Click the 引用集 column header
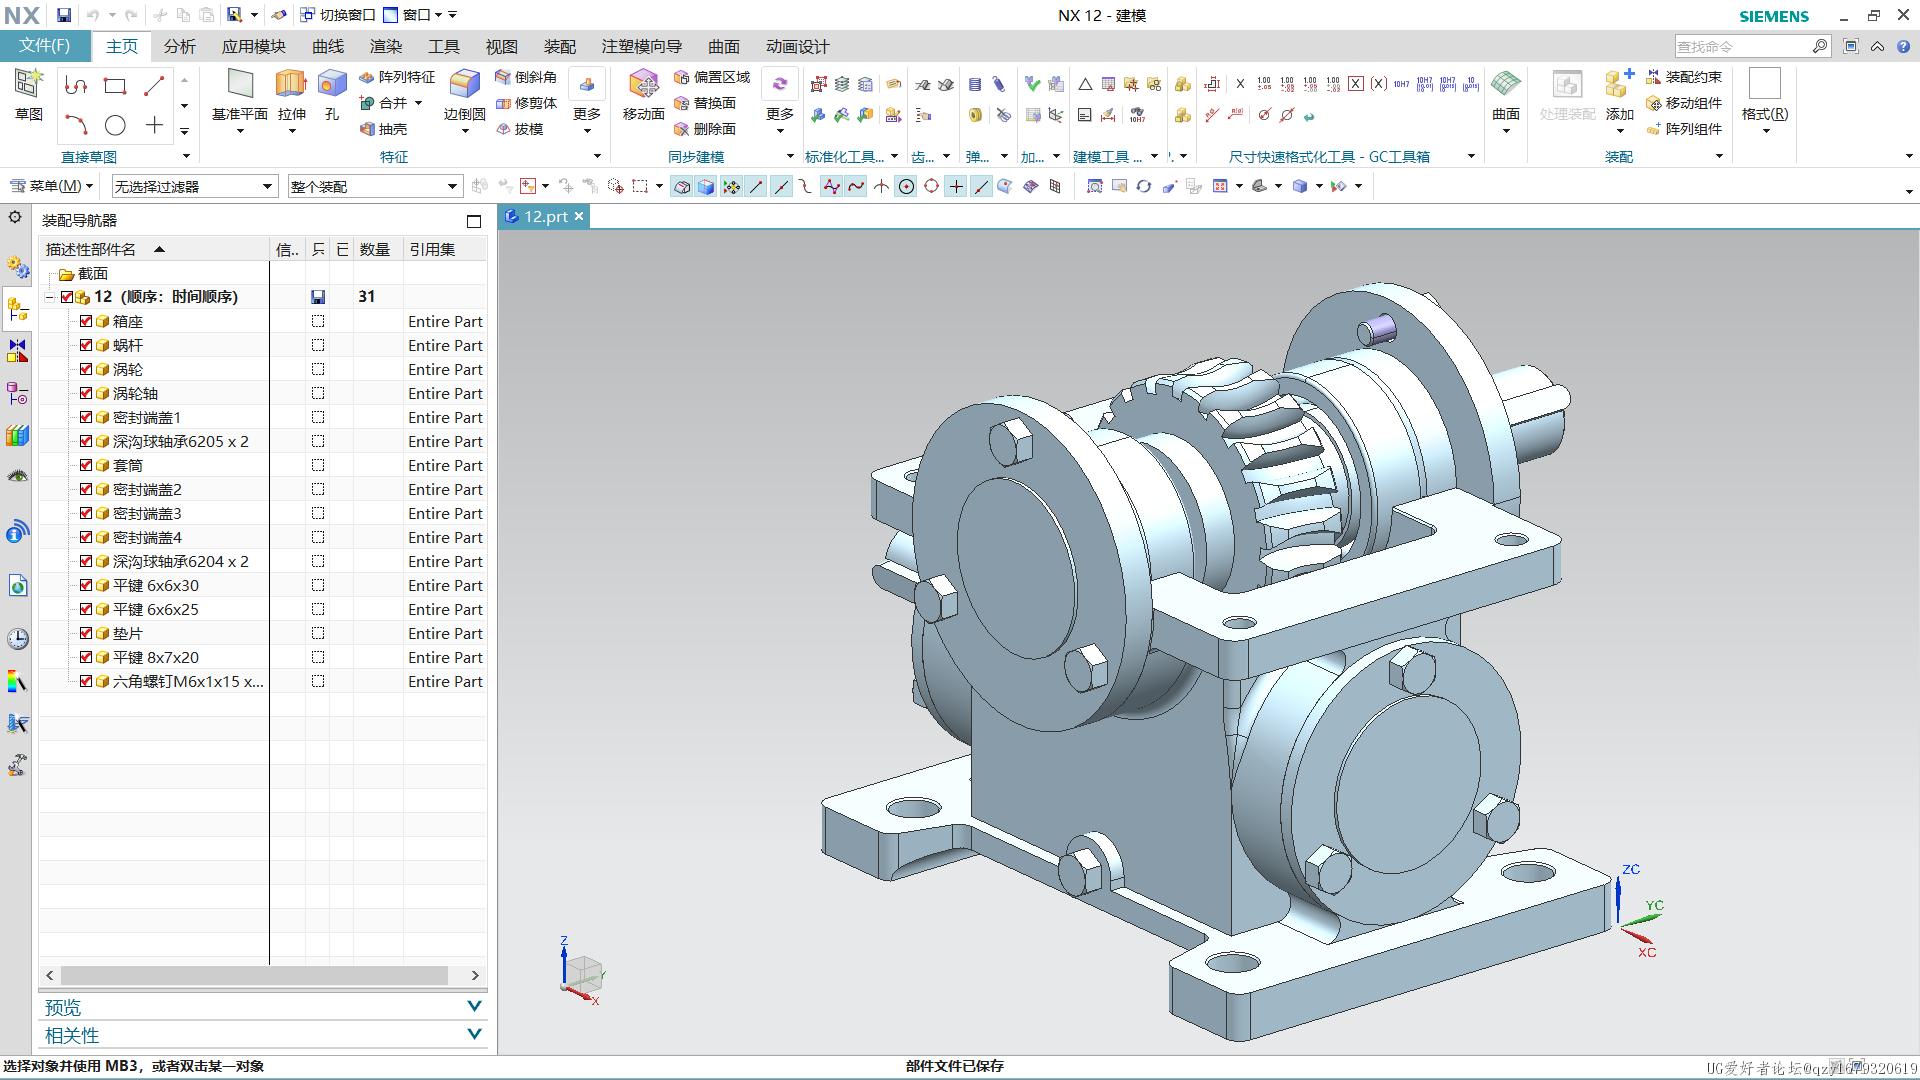This screenshot has width=1920, height=1080. (x=444, y=249)
